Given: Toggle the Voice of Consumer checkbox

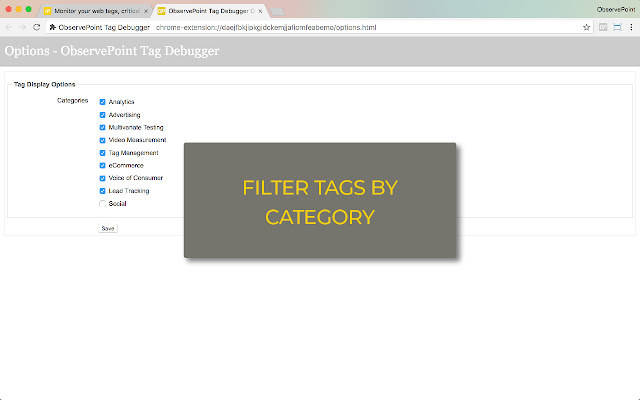Looking at the screenshot, I should point(102,178).
